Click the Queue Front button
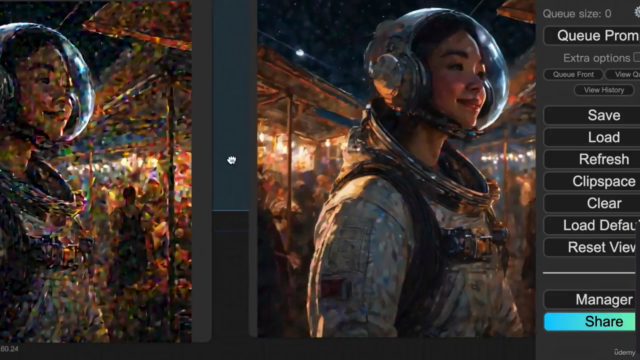 (573, 74)
